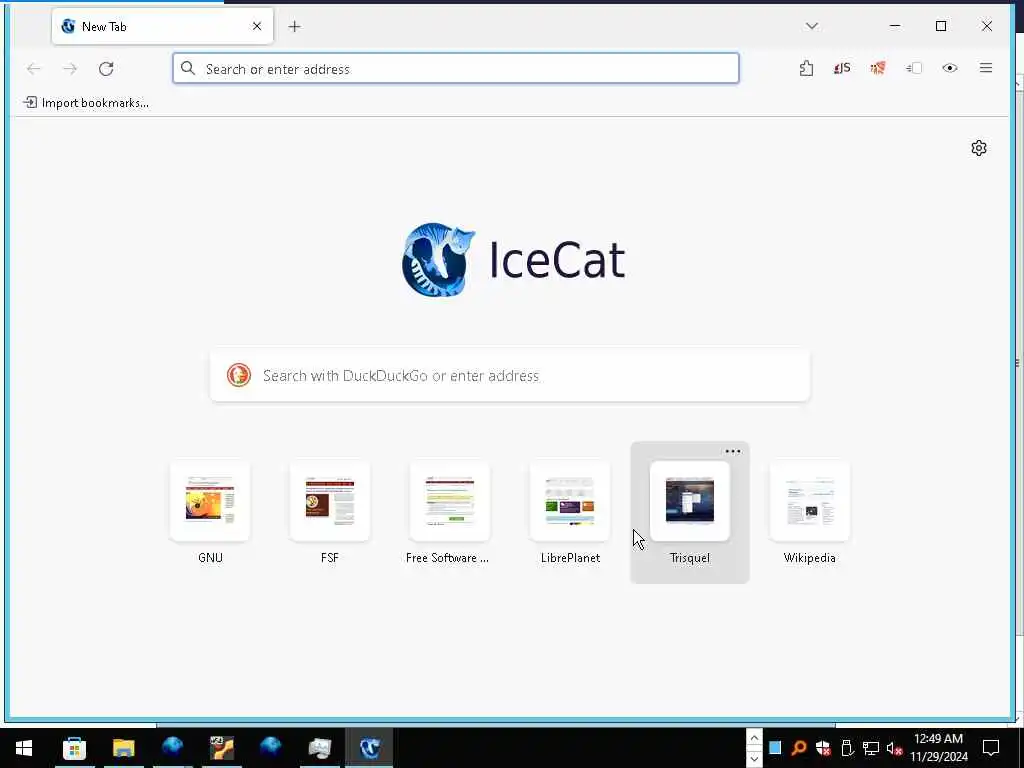Open the IceCat hamburger application menu
Image resolution: width=1024 pixels, height=768 pixels.
tap(985, 68)
